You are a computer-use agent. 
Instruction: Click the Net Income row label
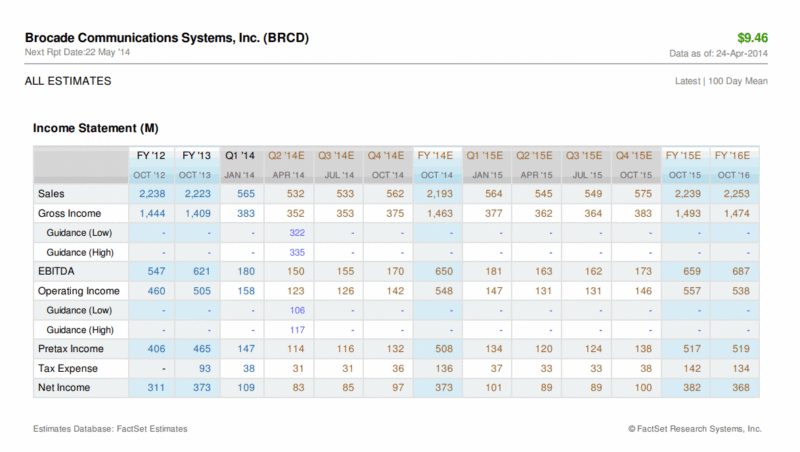pyautogui.click(x=64, y=388)
